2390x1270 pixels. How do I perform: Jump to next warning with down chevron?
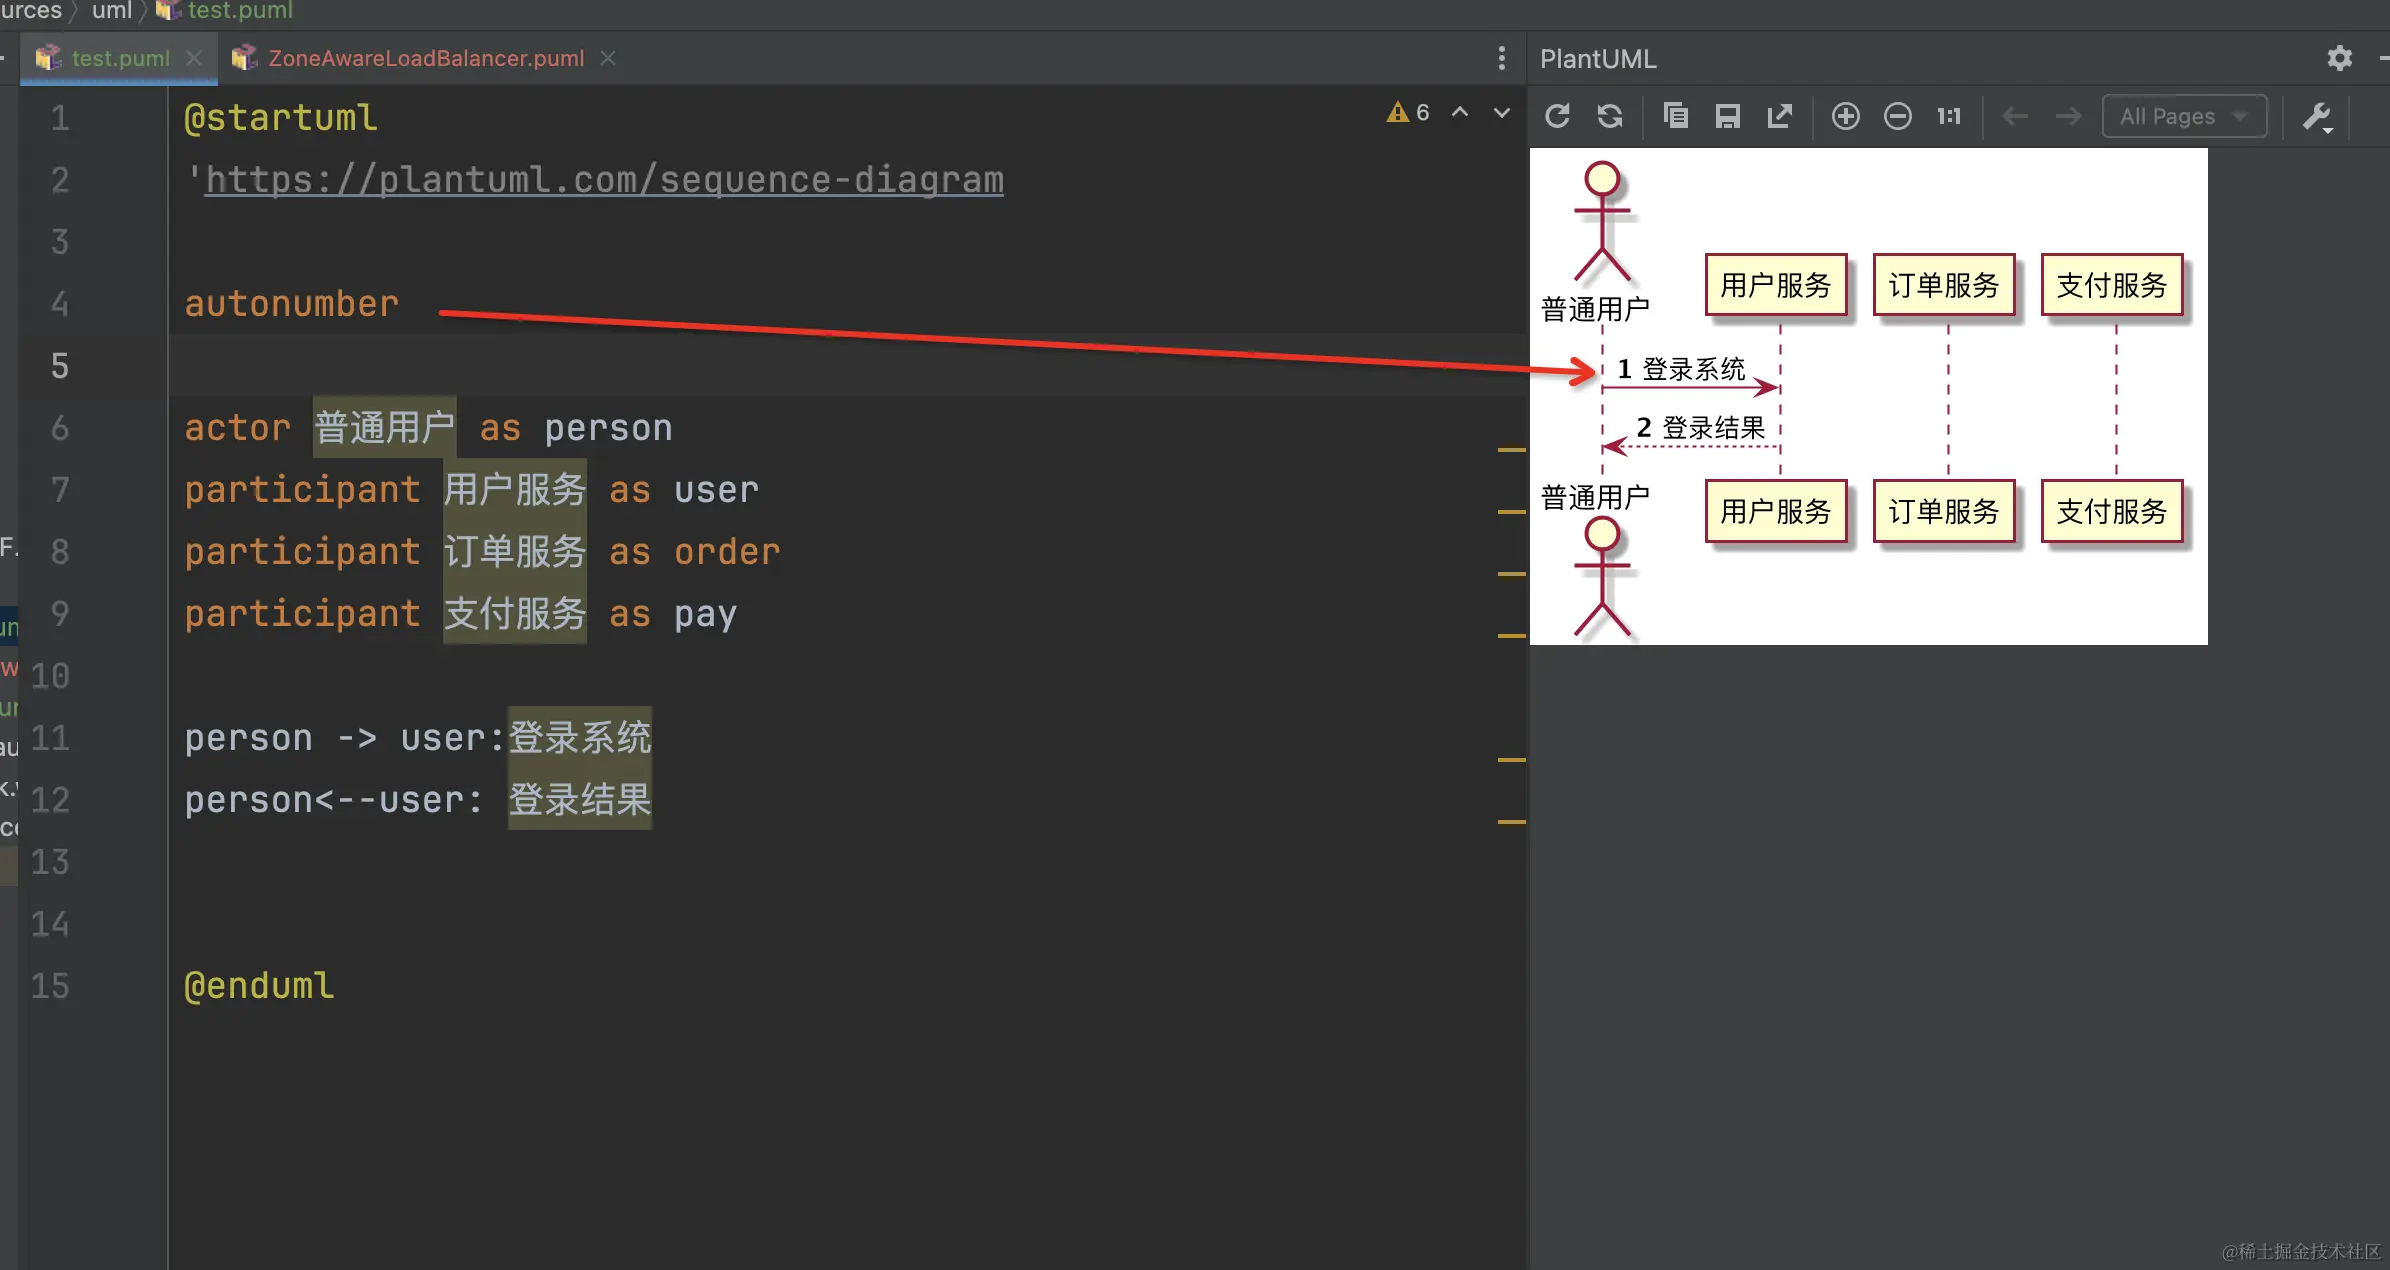click(x=1501, y=112)
